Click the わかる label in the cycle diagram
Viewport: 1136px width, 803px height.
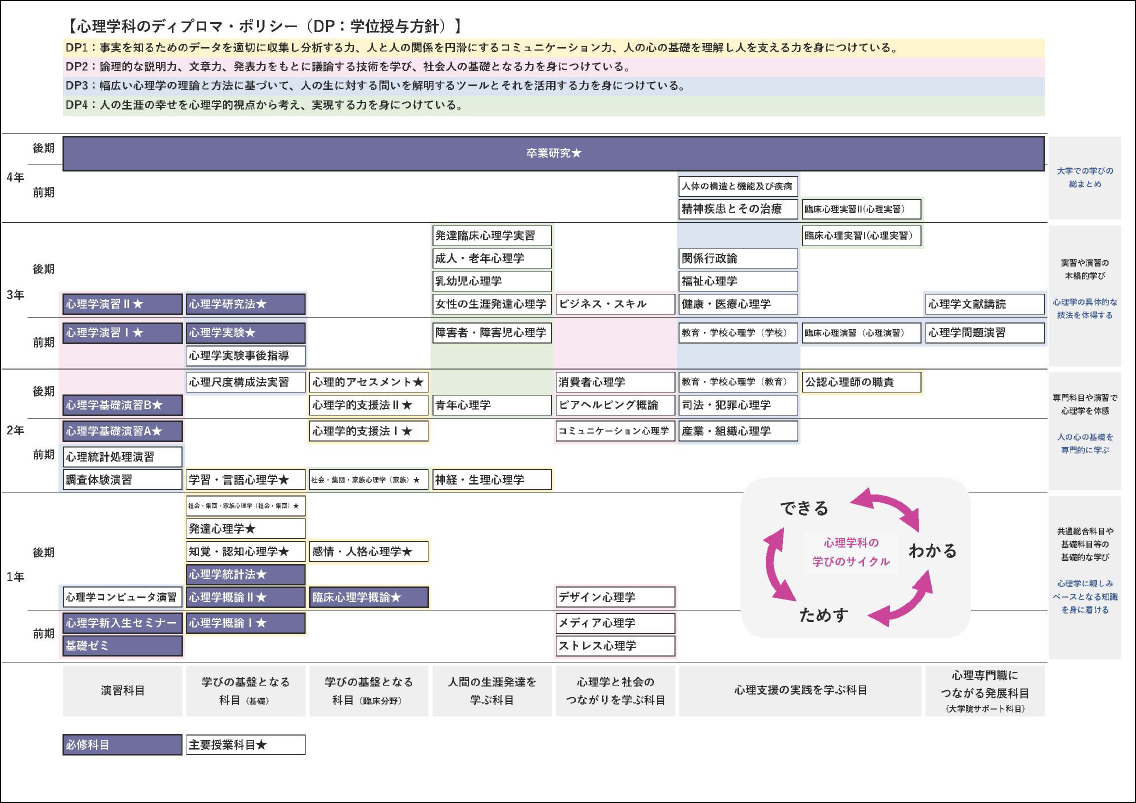[x=932, y=551]
